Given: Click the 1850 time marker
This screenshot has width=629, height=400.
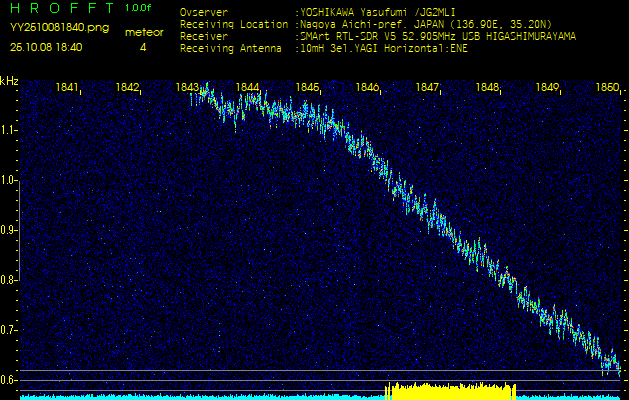Looking at the screenshot, I should pyautogui.click(x=606, y=88).
